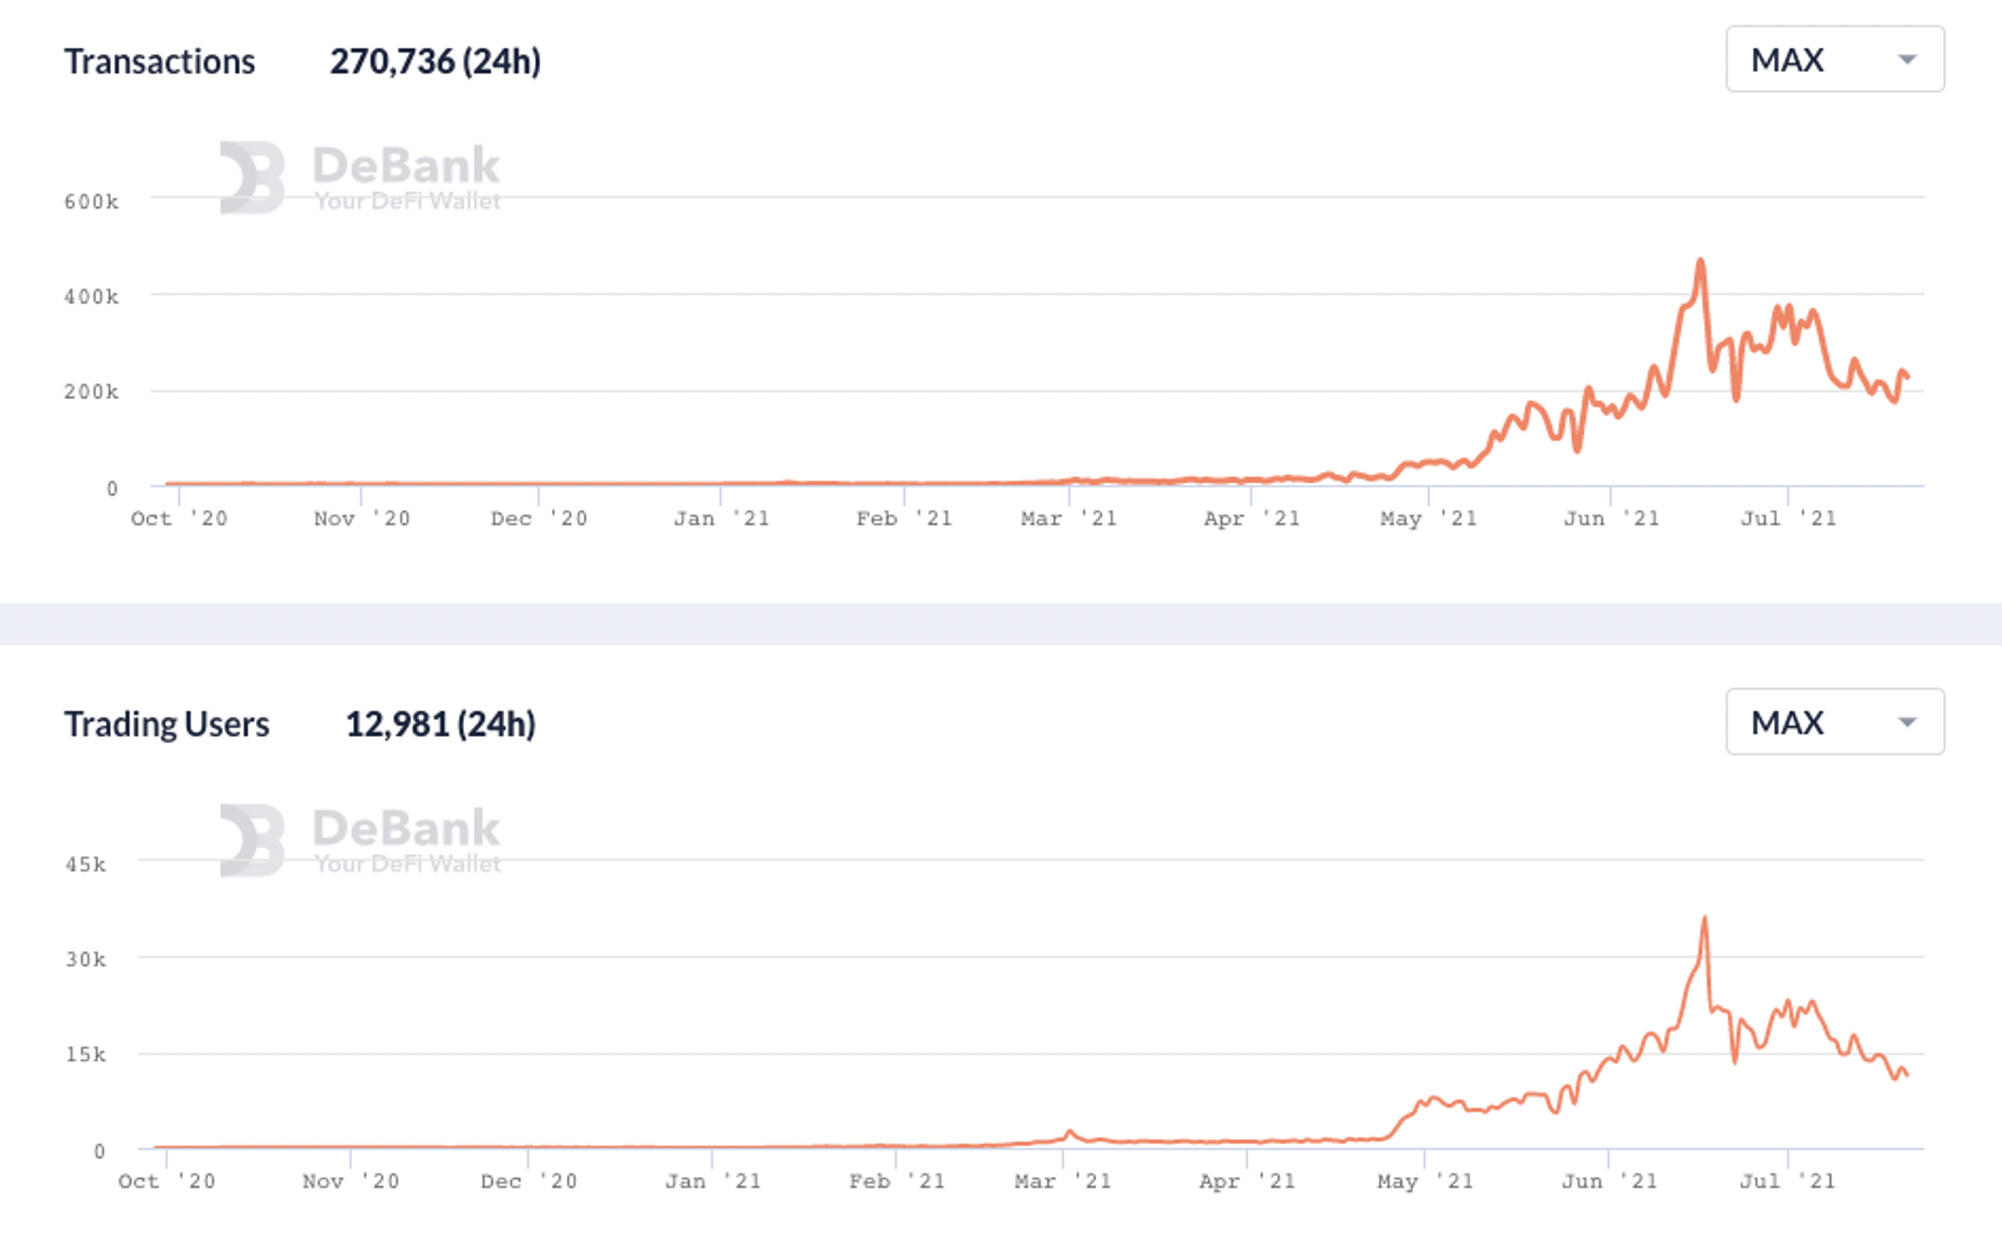Image resolution: width=2002 pixels, height=1258 pixels.
Task: Click the 270,736 (24h) transactions value
Action: click(x=435, y=62)
